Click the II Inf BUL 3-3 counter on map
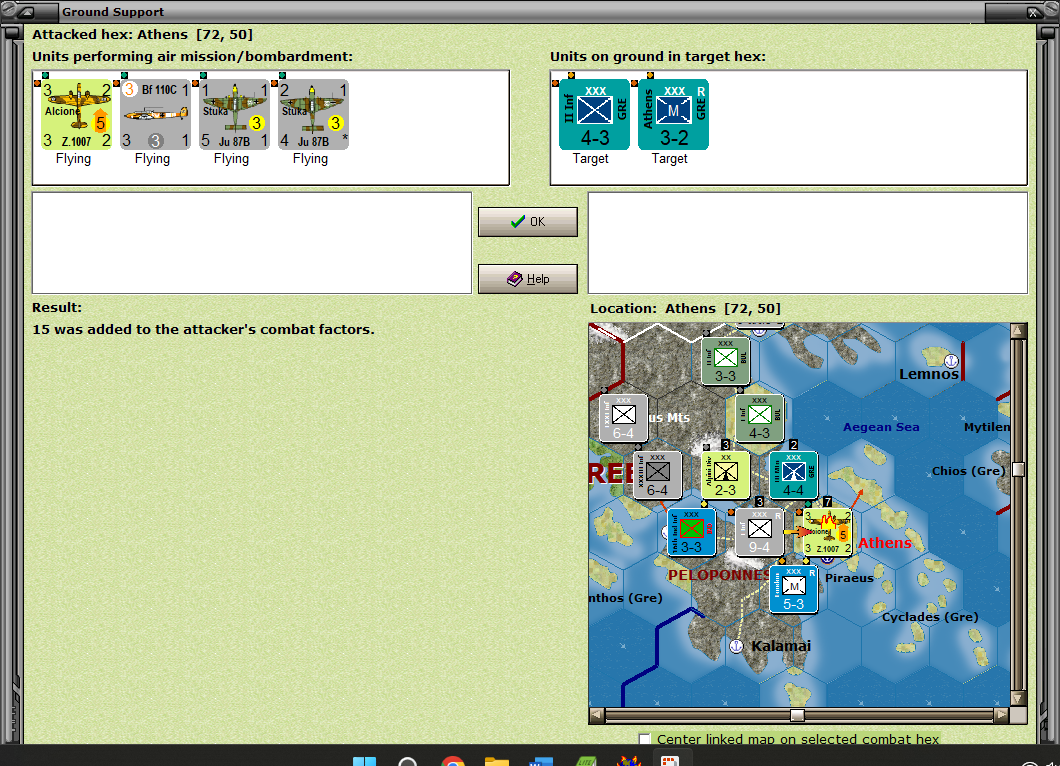 pyautogui.click(x=725, y=360)
